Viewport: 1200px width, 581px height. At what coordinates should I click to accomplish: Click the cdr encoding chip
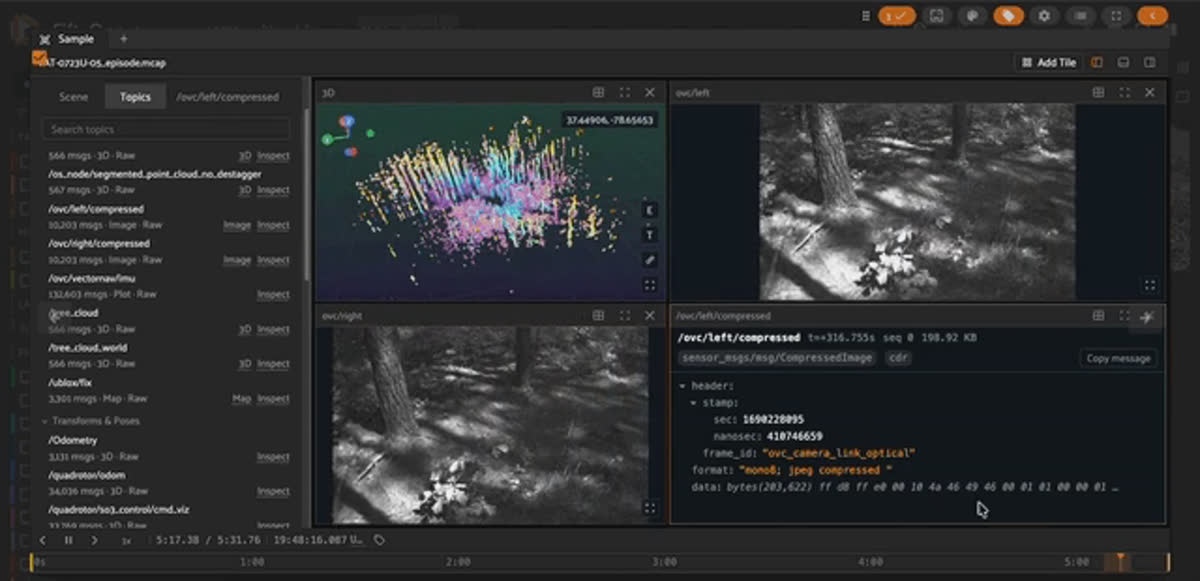[898, 358]
